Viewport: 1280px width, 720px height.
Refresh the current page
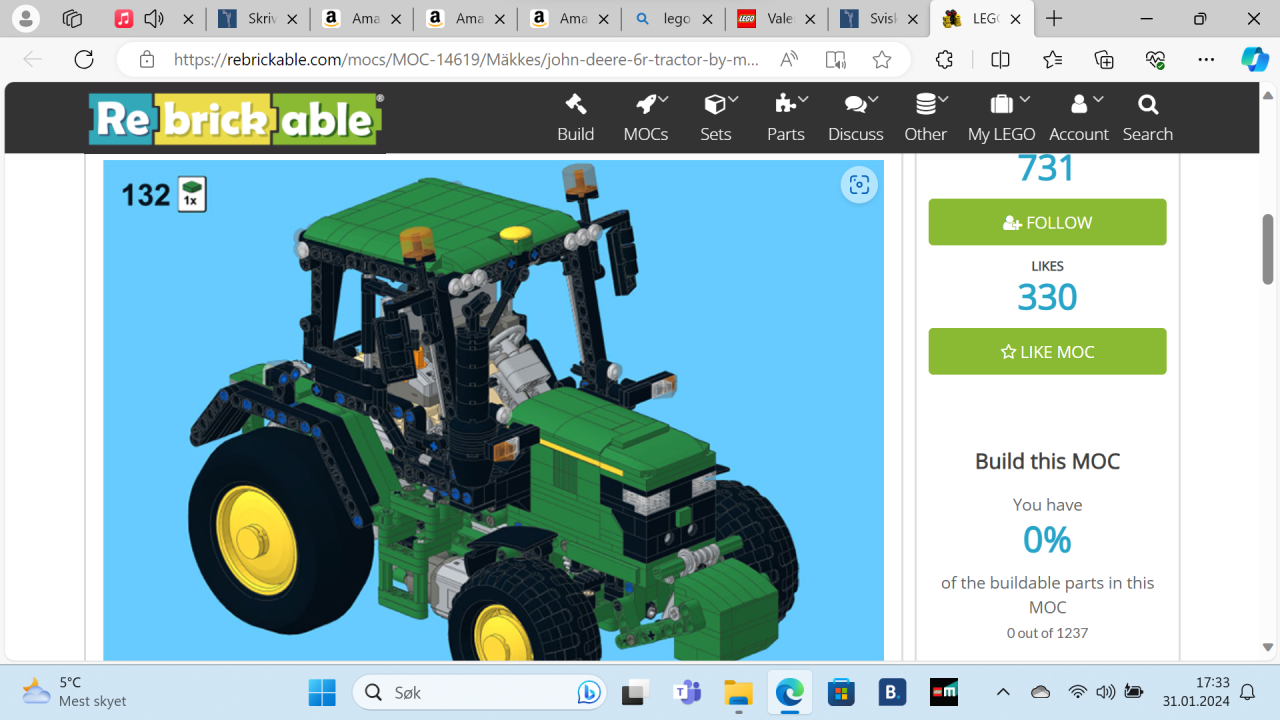tap(84, 60)
